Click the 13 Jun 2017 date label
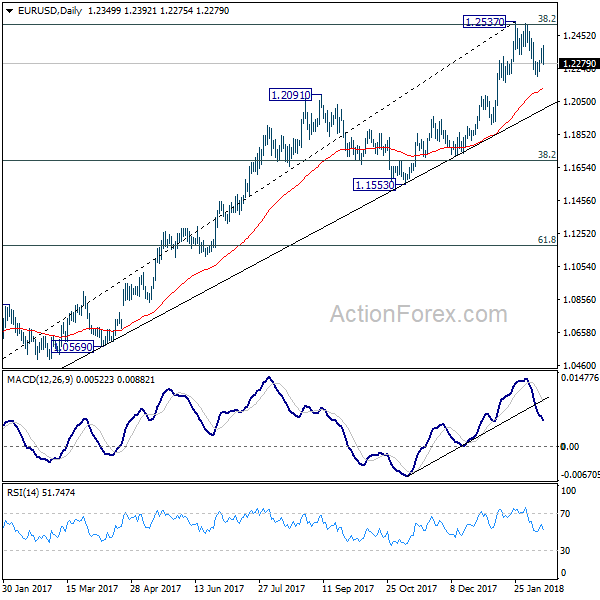The width and height of the screenshot is (600, 600). tap(219, 588)
